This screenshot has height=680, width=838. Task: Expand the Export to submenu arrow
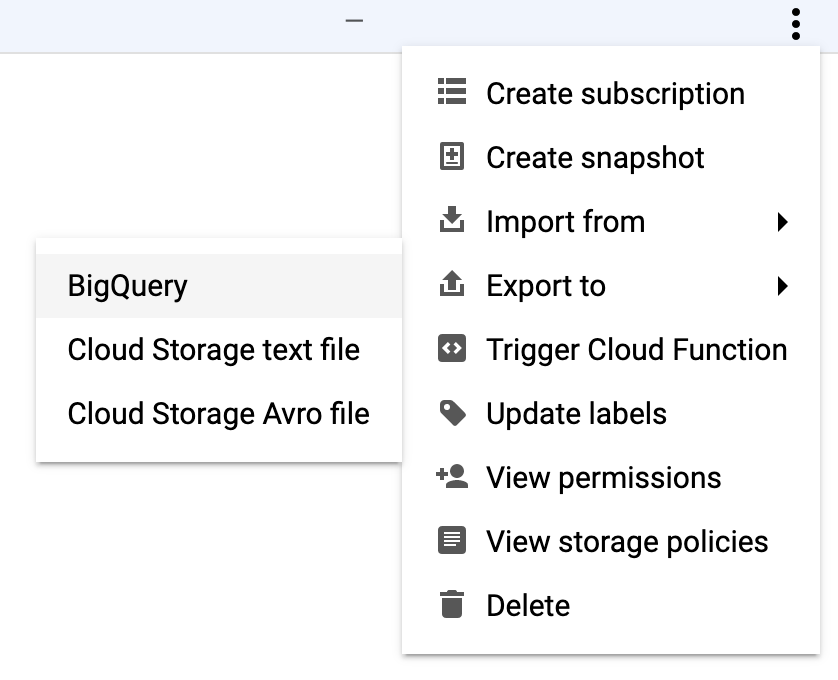tap(783, 285)
